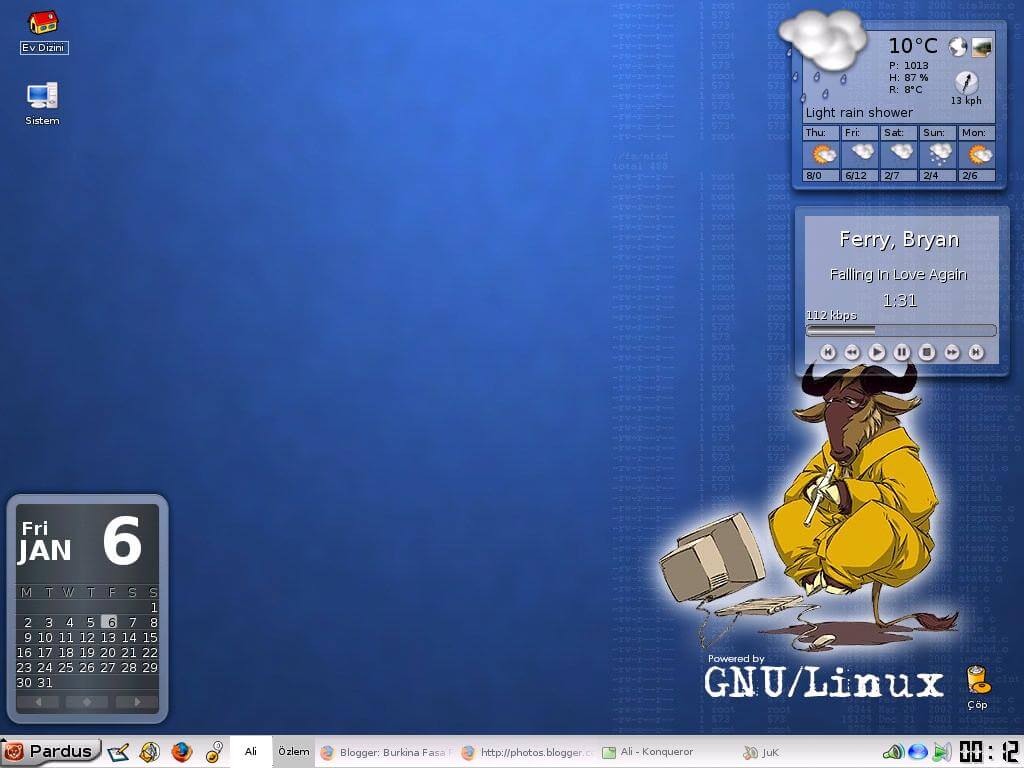Click the JAN month label
Image resolution: width=1024 pixels, height=768 pixels.
[x=44, y=551]
